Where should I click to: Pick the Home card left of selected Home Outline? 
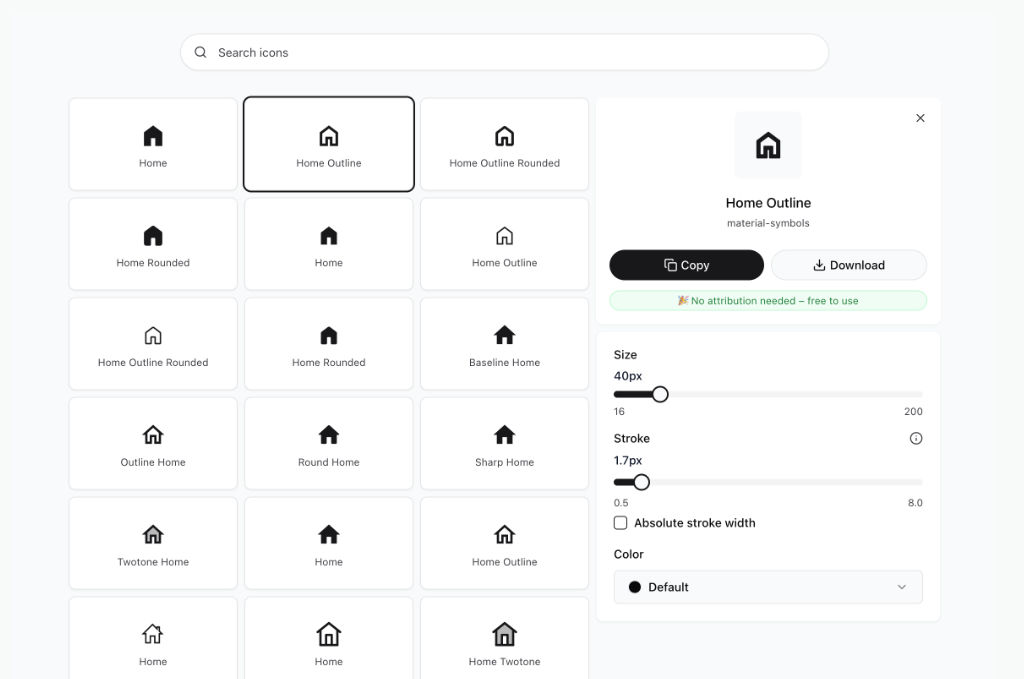153,144
